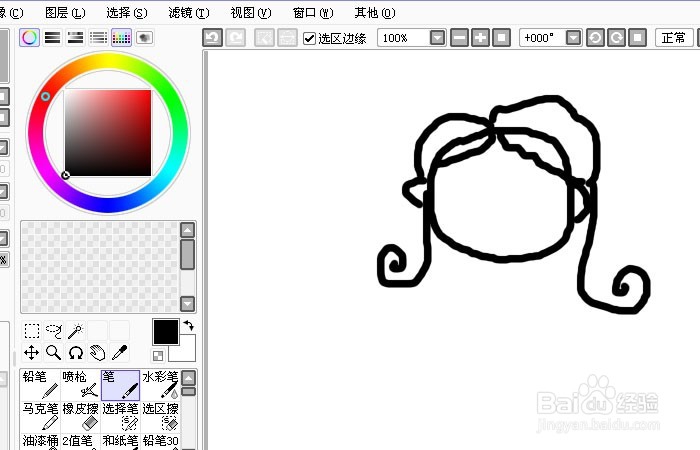Choose the 2值笔 binary pen
The height and width of the screenshot is (450, 700).
click(x=80, y=442)
